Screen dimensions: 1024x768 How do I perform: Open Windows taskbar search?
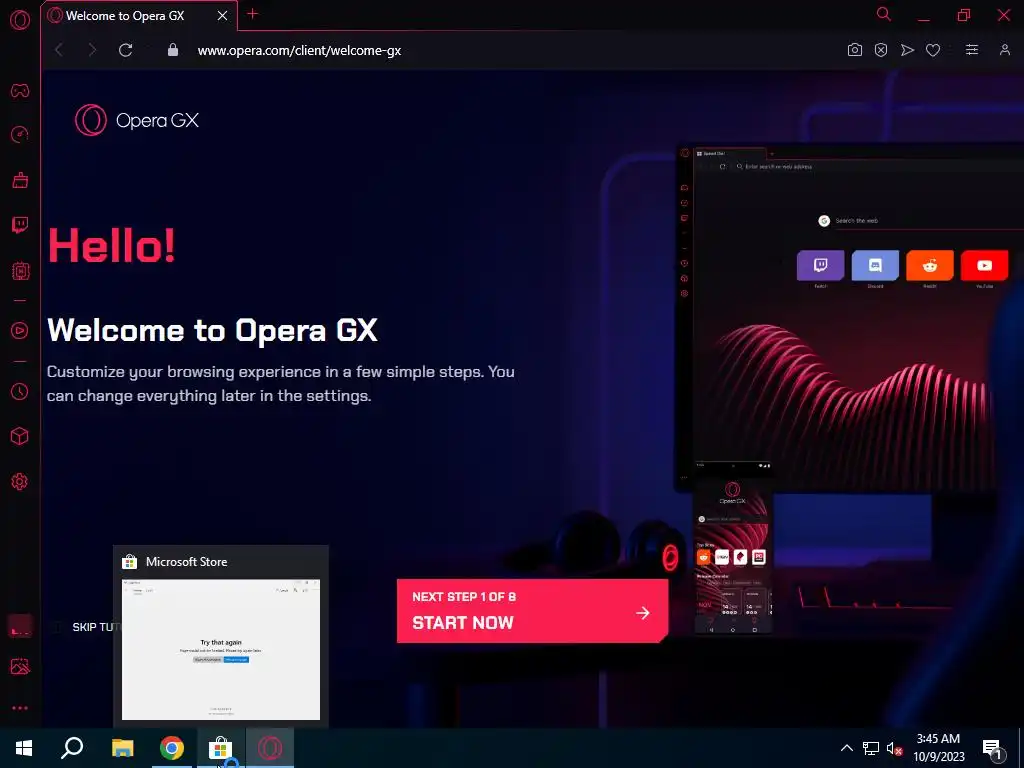tap(72, 748)
